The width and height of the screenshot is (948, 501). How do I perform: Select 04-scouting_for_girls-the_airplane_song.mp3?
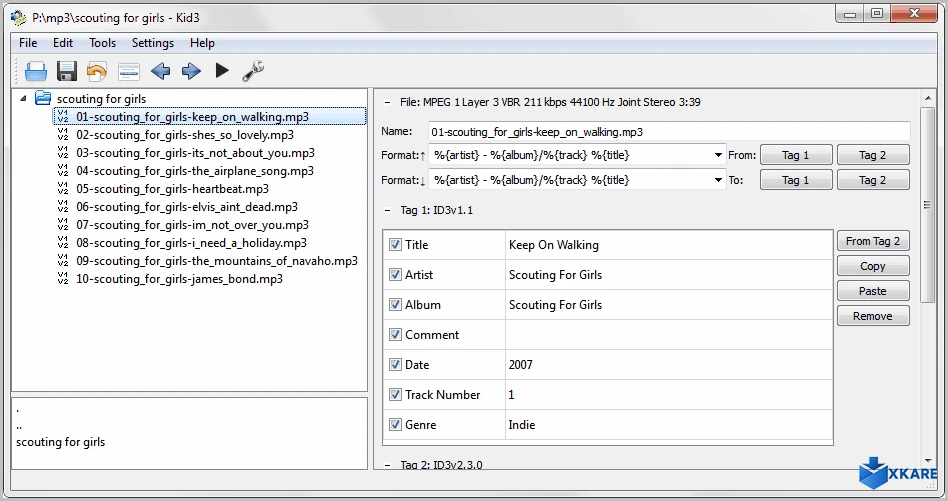coord(195,171)
